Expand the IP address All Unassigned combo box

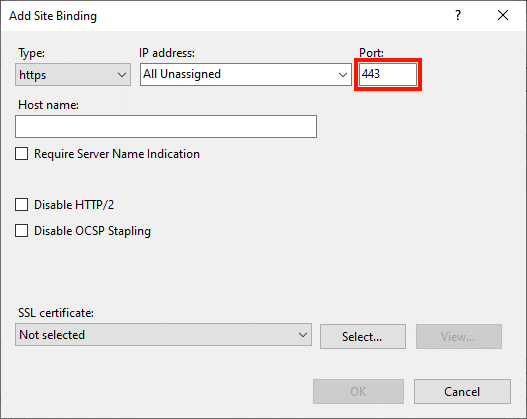pyautogui.click(x=246, y=74)
